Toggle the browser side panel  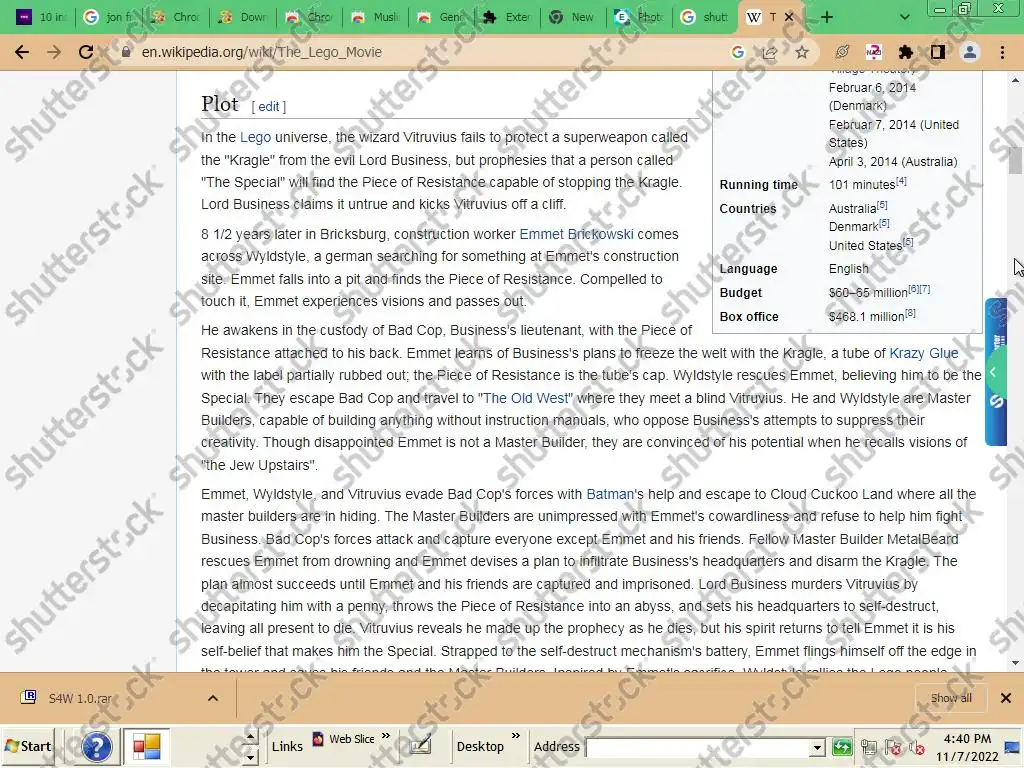(938, 52)
